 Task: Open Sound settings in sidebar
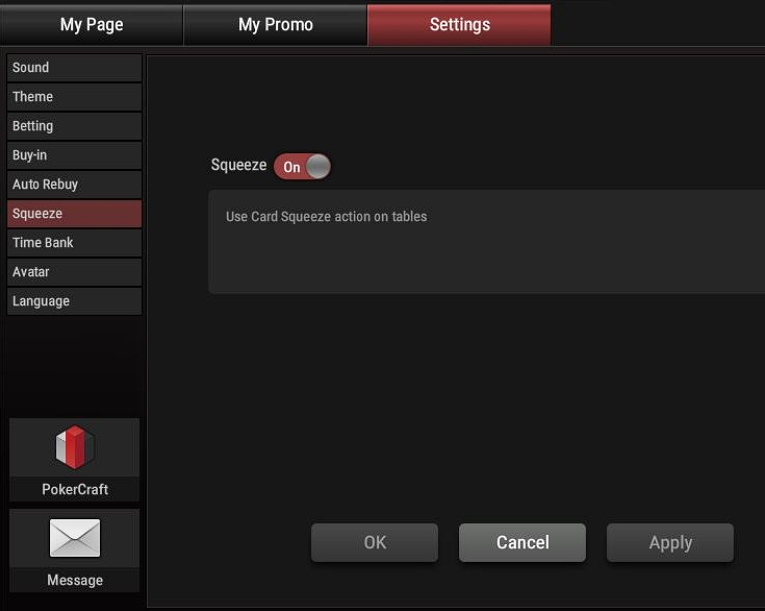[74, 67]
